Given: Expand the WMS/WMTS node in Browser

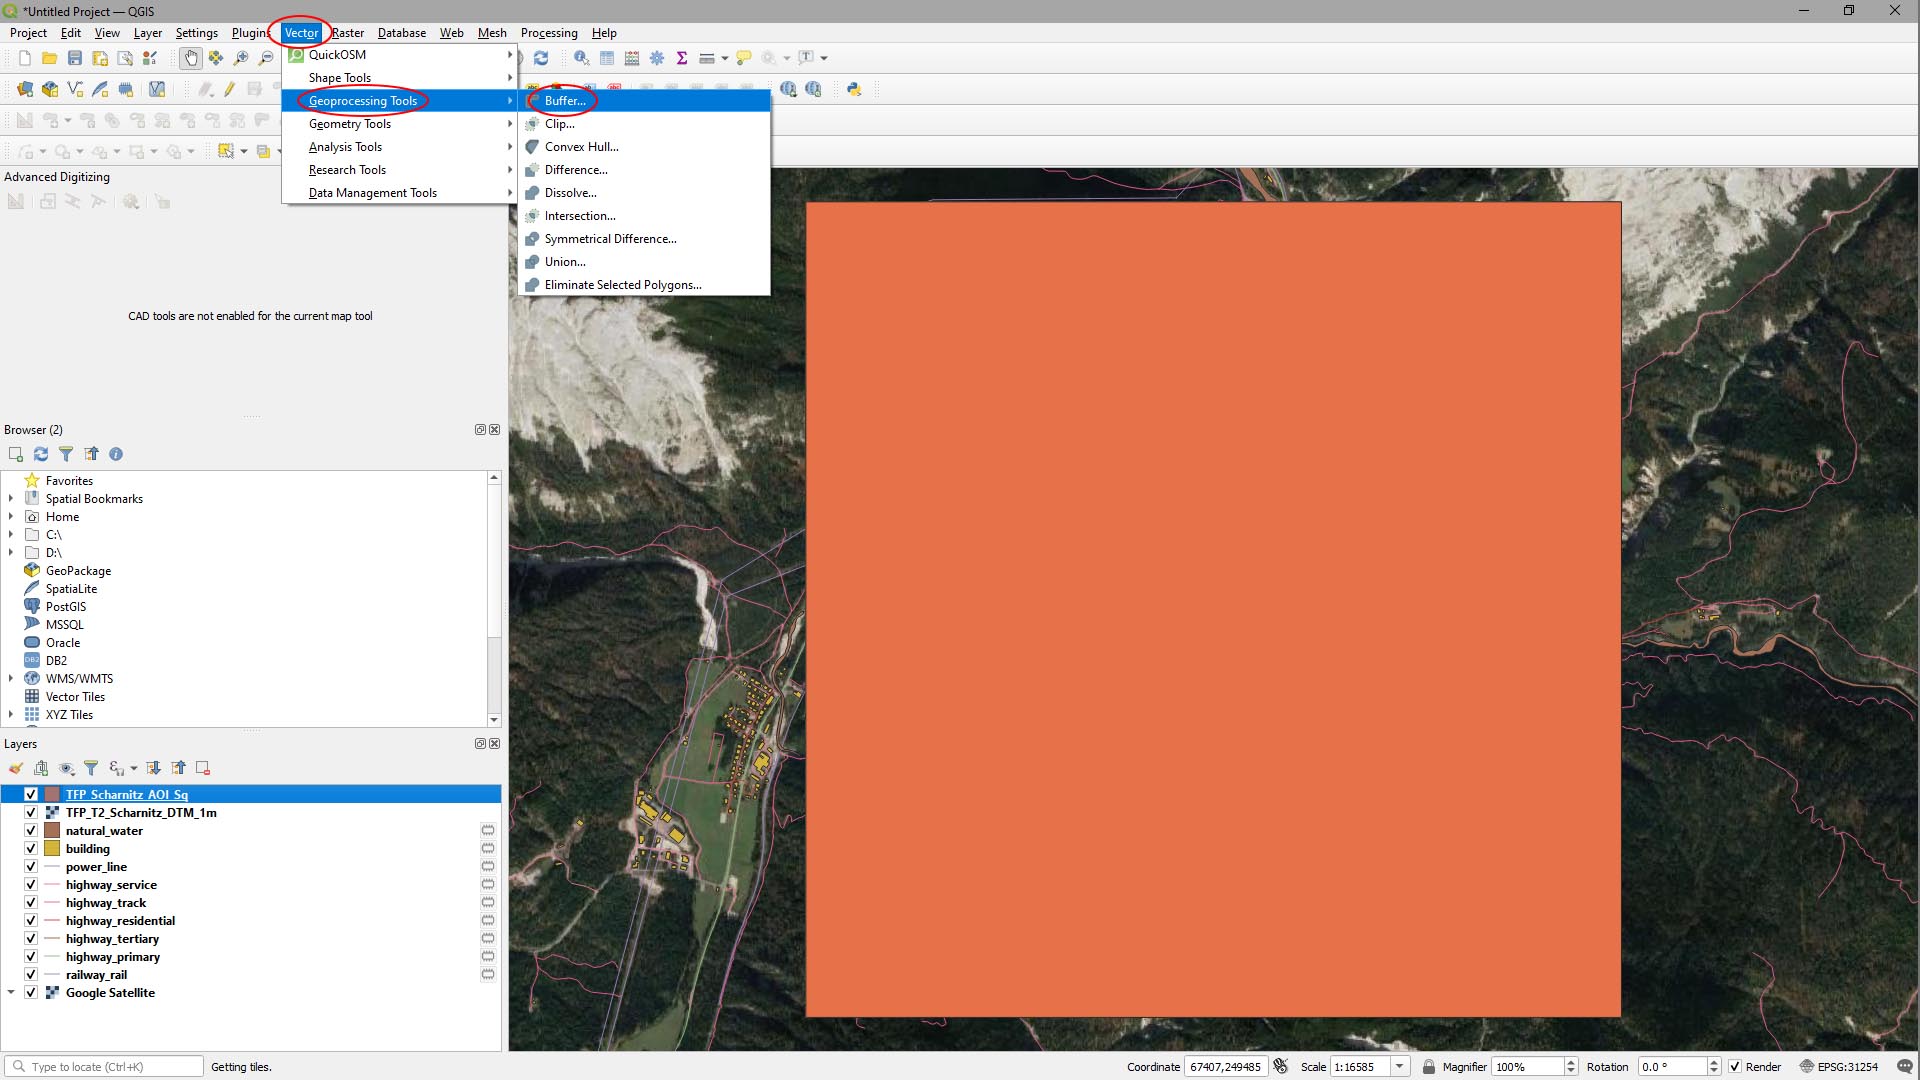Looking at the screenshot, I should pos(11,678).
